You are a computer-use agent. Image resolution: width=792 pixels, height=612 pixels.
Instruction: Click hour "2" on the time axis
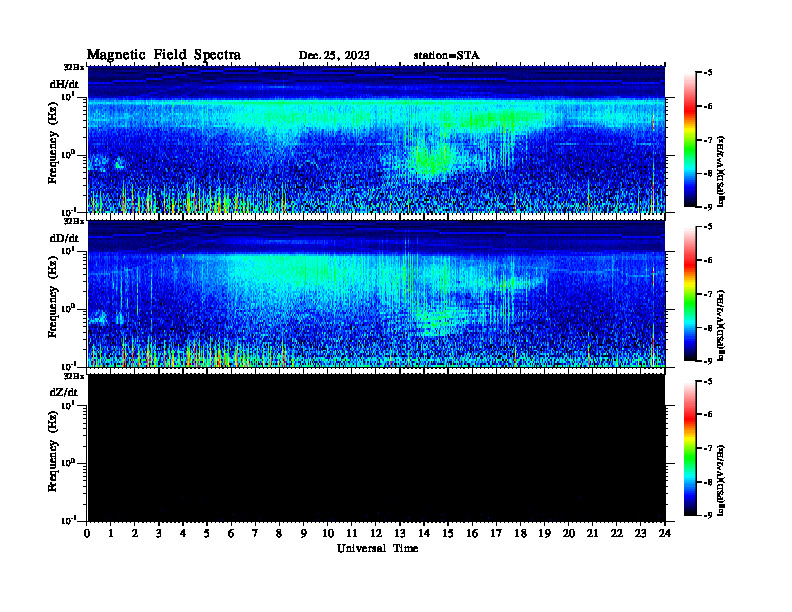point(135,533)
